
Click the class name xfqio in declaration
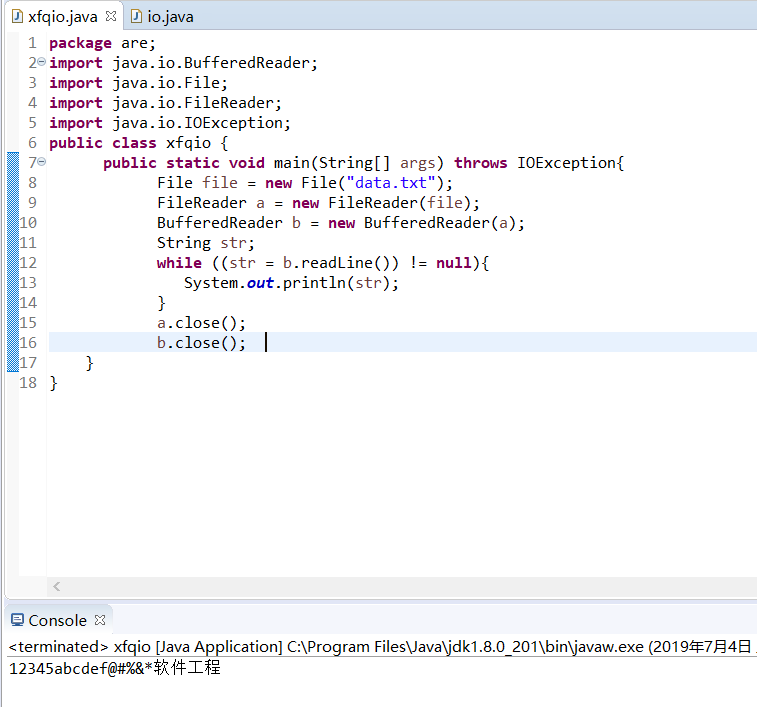(x=188, y=143)
